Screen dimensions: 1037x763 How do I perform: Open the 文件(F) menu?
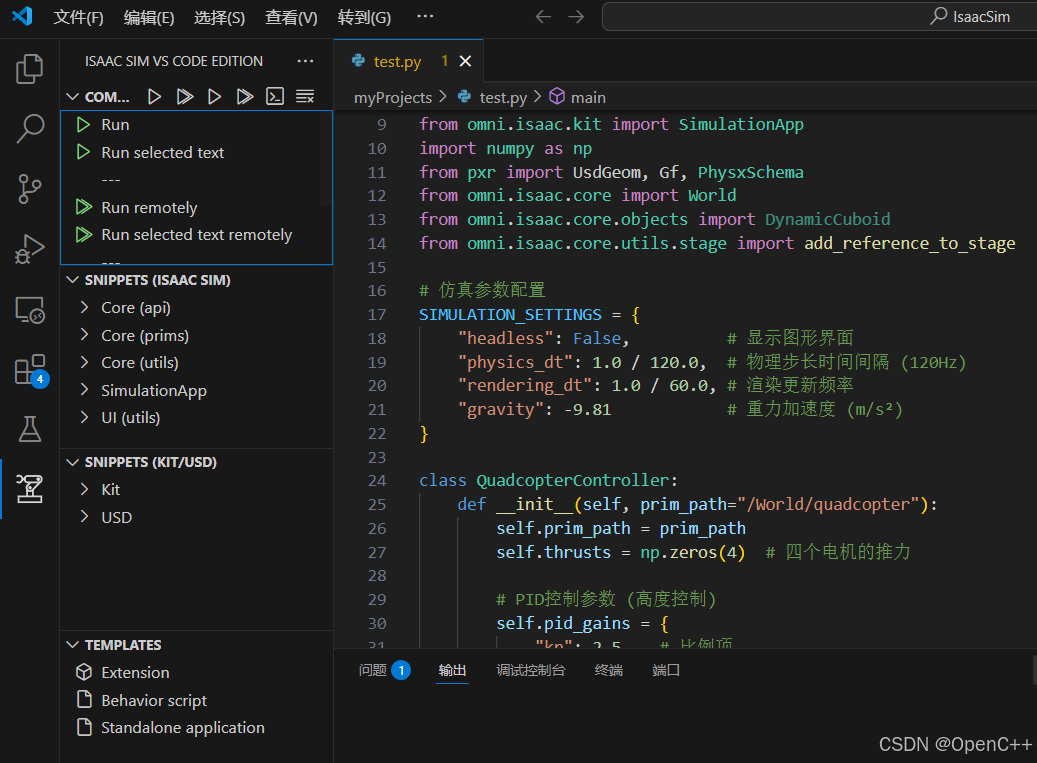click(x=78, y=17)
